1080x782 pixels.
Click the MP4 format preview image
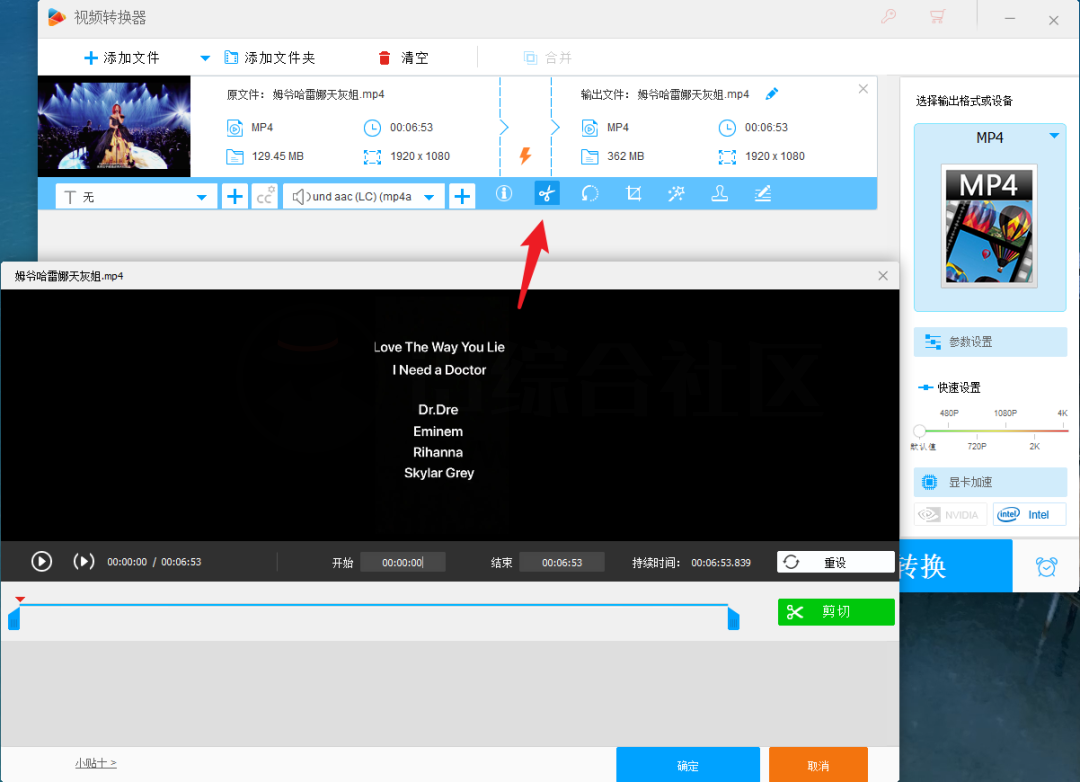tap(989, 226)
